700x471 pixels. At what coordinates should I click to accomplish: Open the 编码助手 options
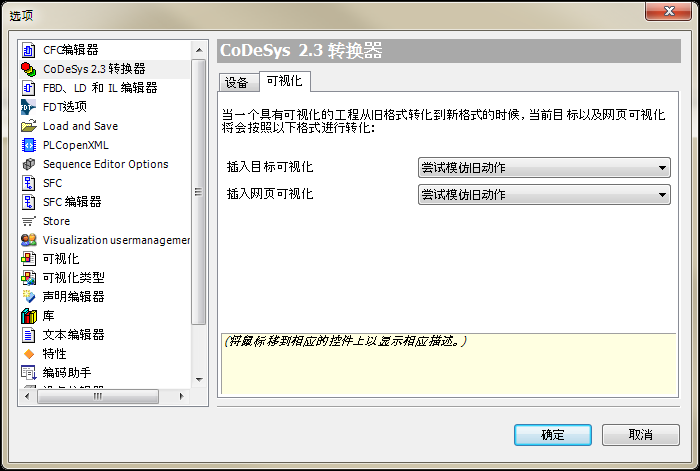click(x=67, y=372)
